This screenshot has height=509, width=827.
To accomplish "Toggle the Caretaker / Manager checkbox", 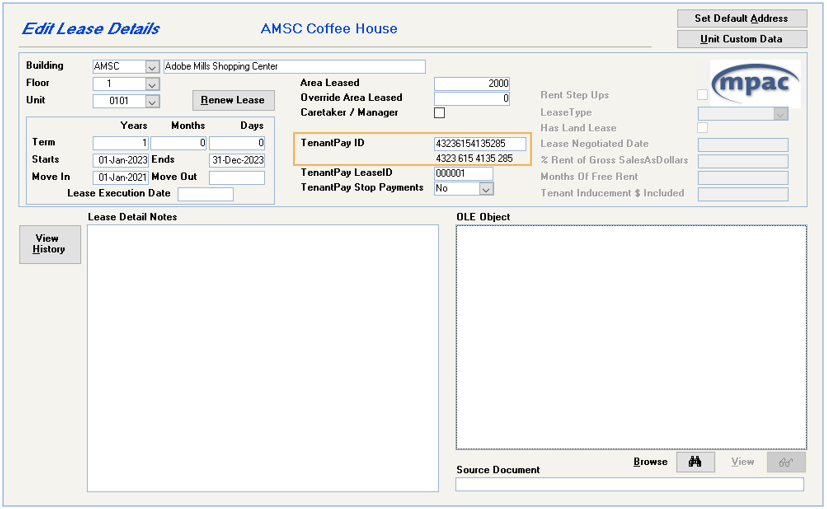I will pyautogui.click(x=439, y=112).
